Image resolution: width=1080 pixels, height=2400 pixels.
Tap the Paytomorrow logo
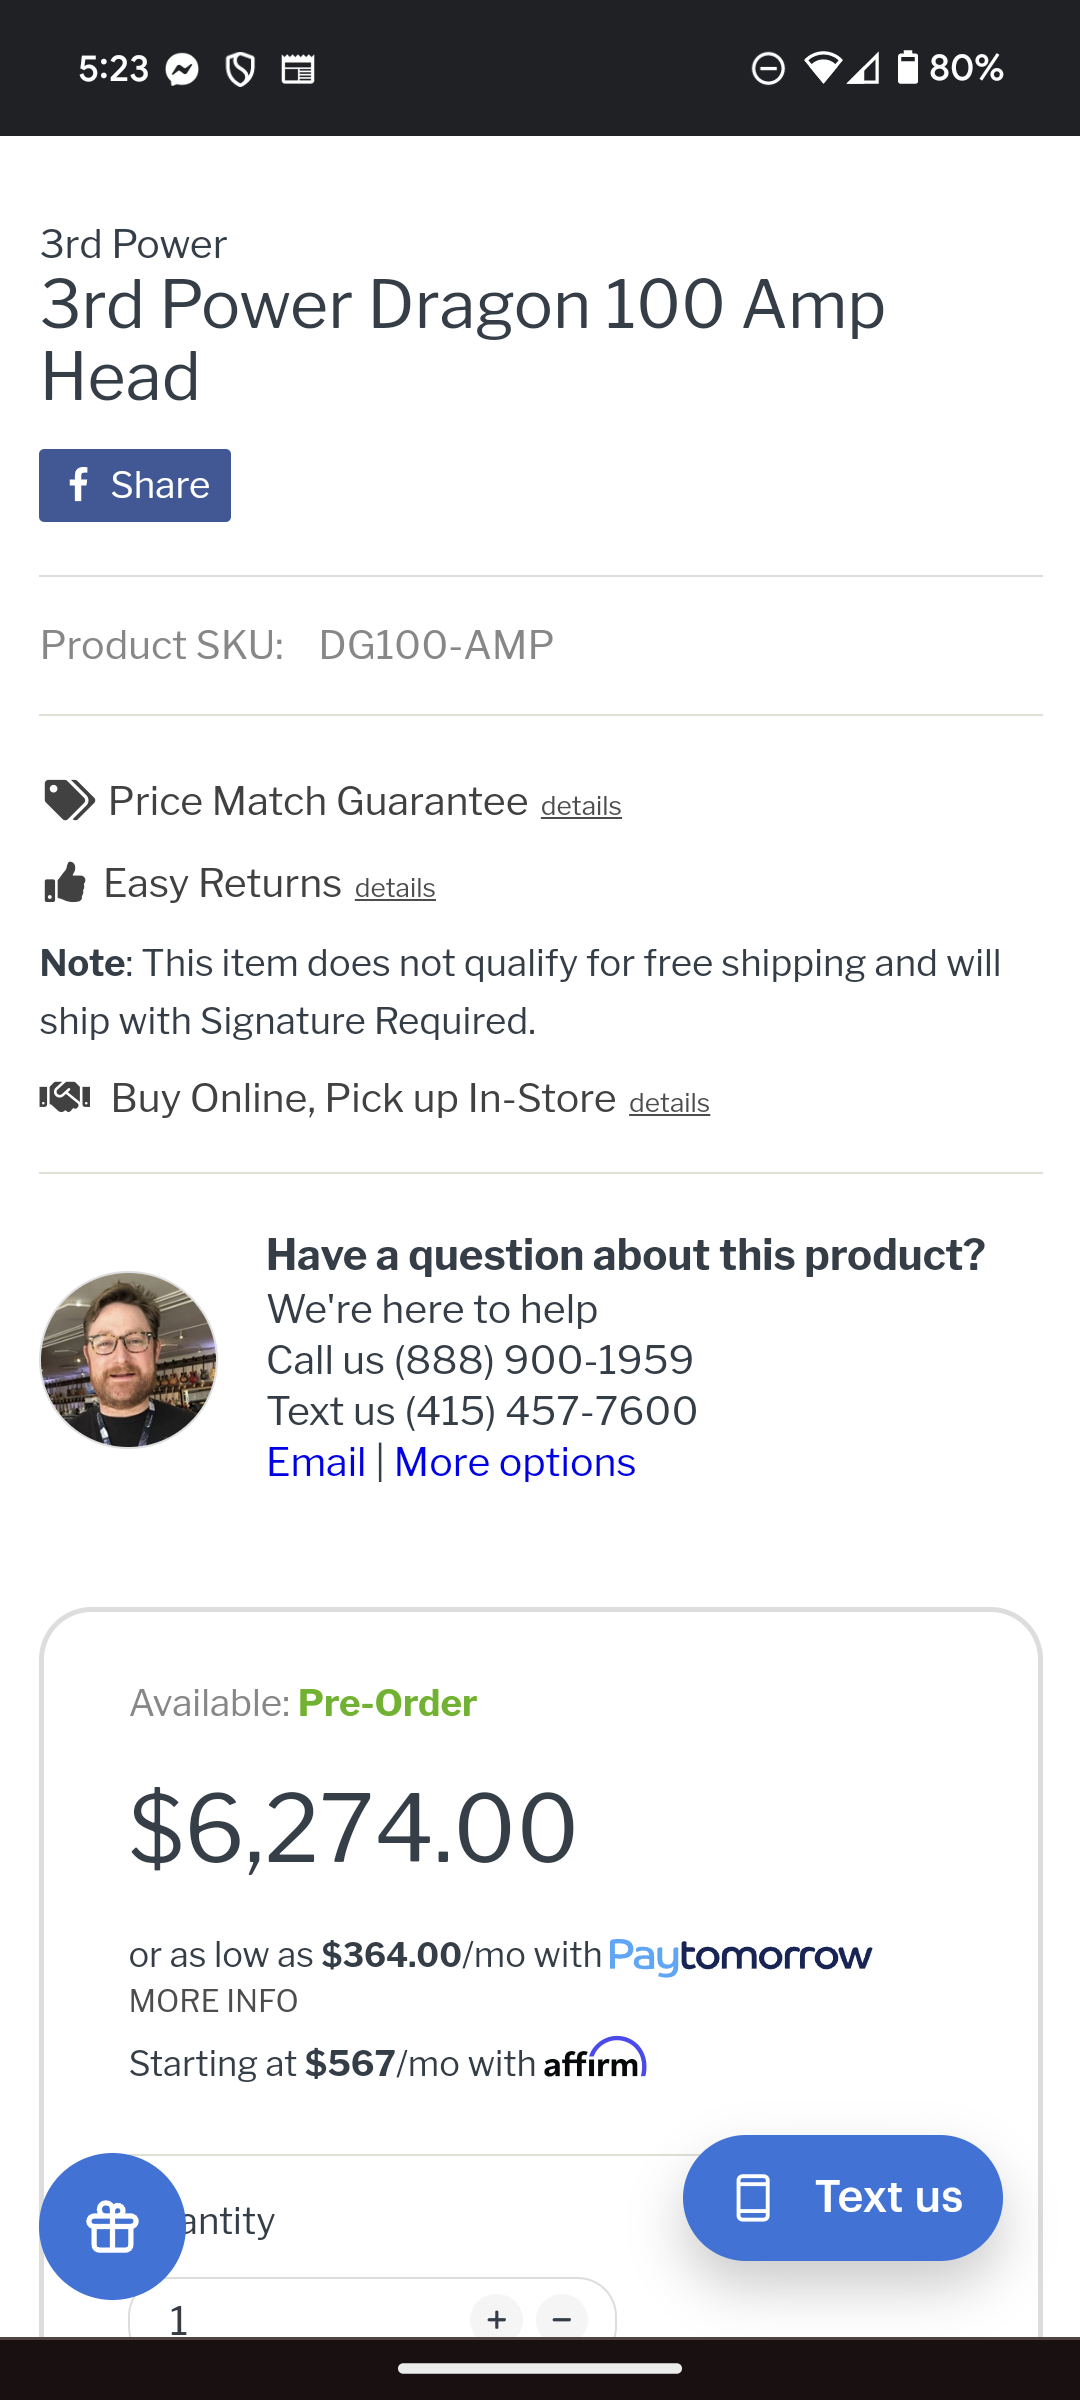(740, 1956)
